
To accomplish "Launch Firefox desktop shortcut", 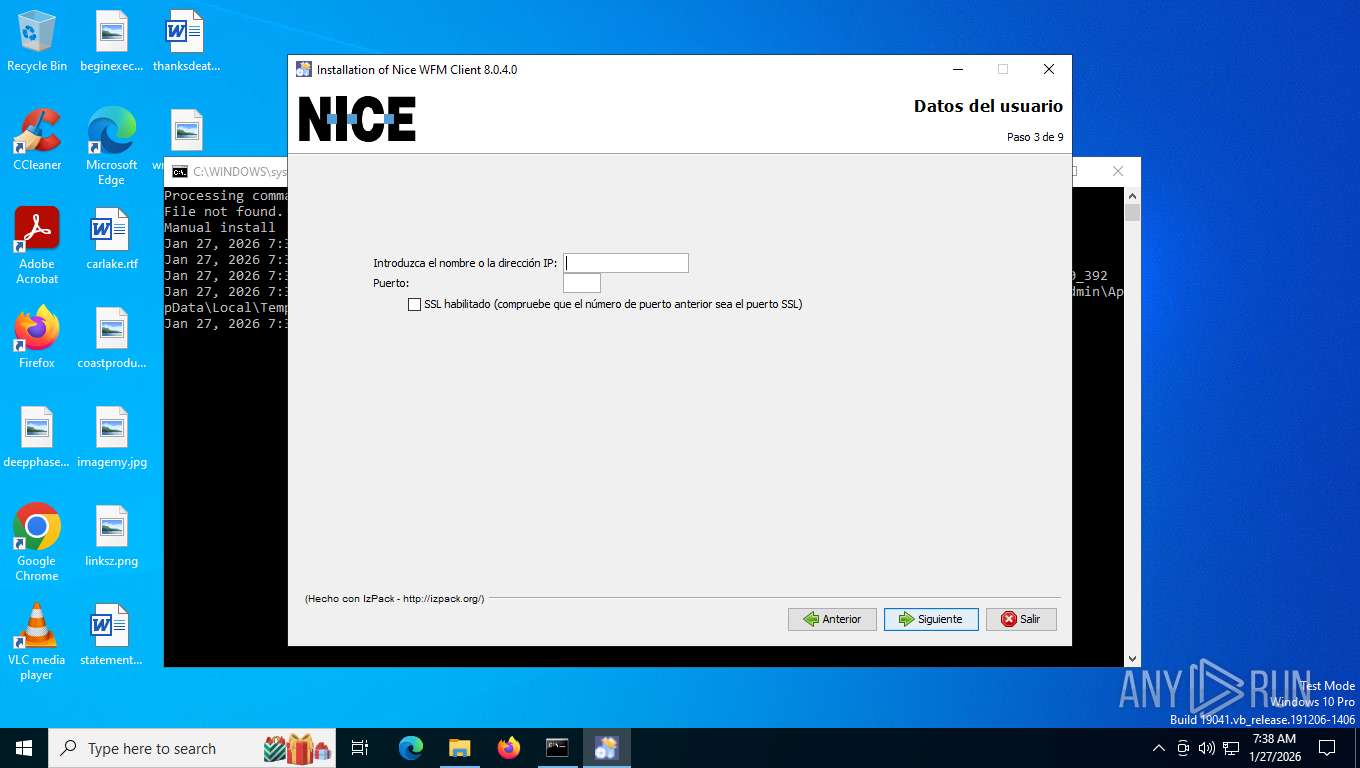I will pos(37,338).
